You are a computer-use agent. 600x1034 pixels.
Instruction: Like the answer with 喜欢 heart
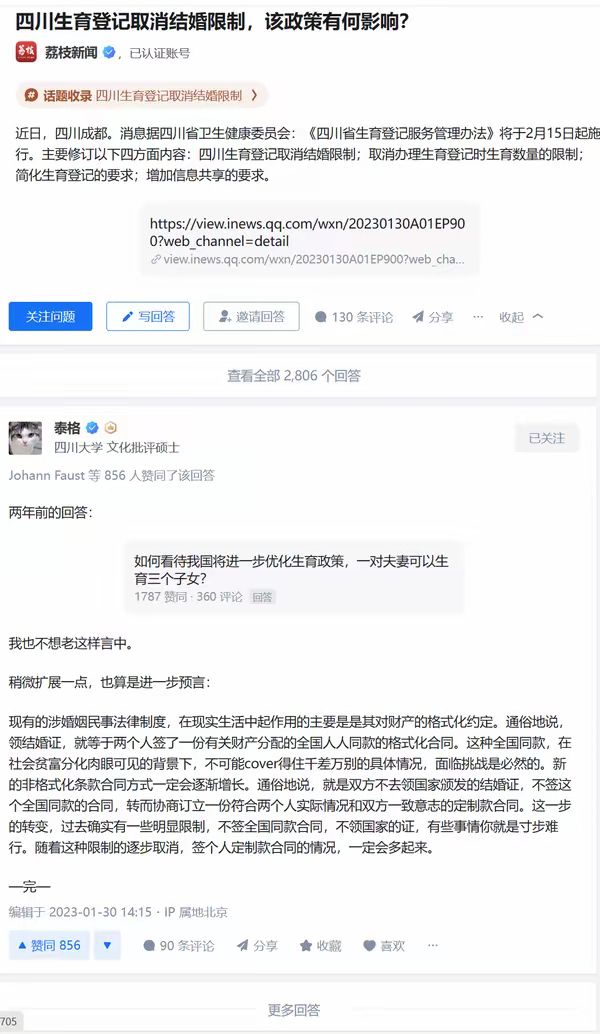click(x=384, y=946)
